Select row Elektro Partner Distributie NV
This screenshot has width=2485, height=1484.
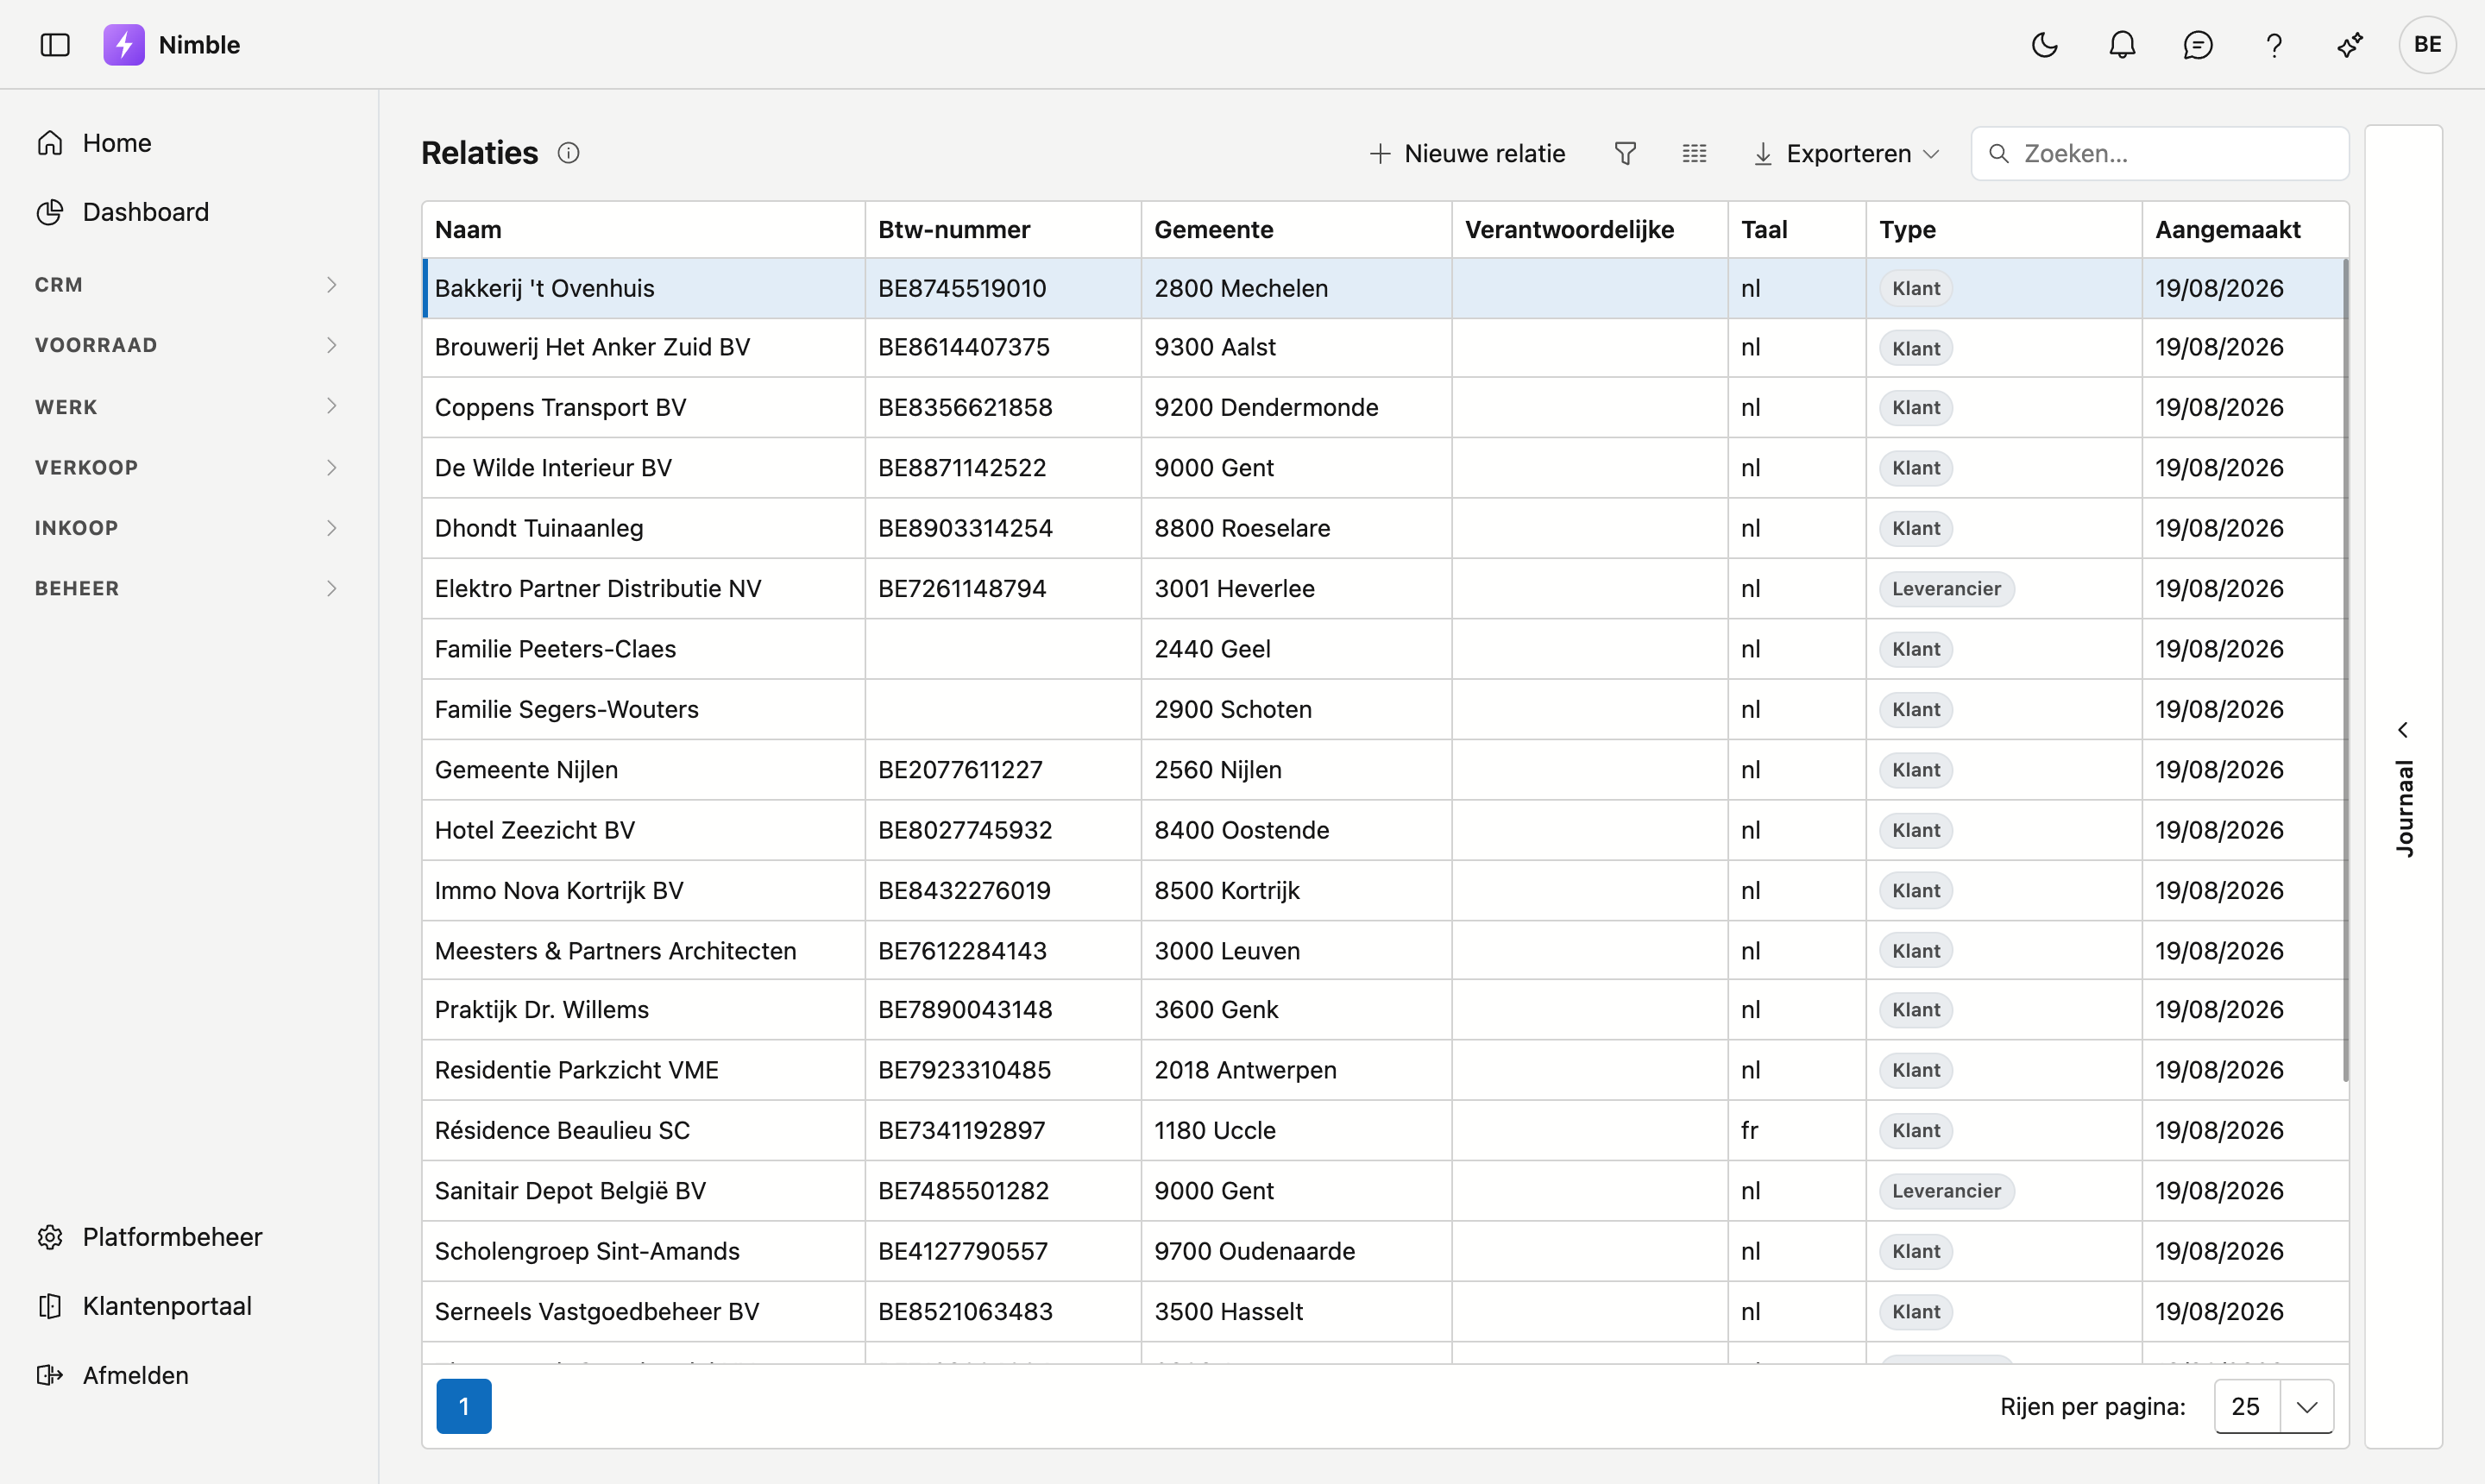click(x=1385, y=588)
